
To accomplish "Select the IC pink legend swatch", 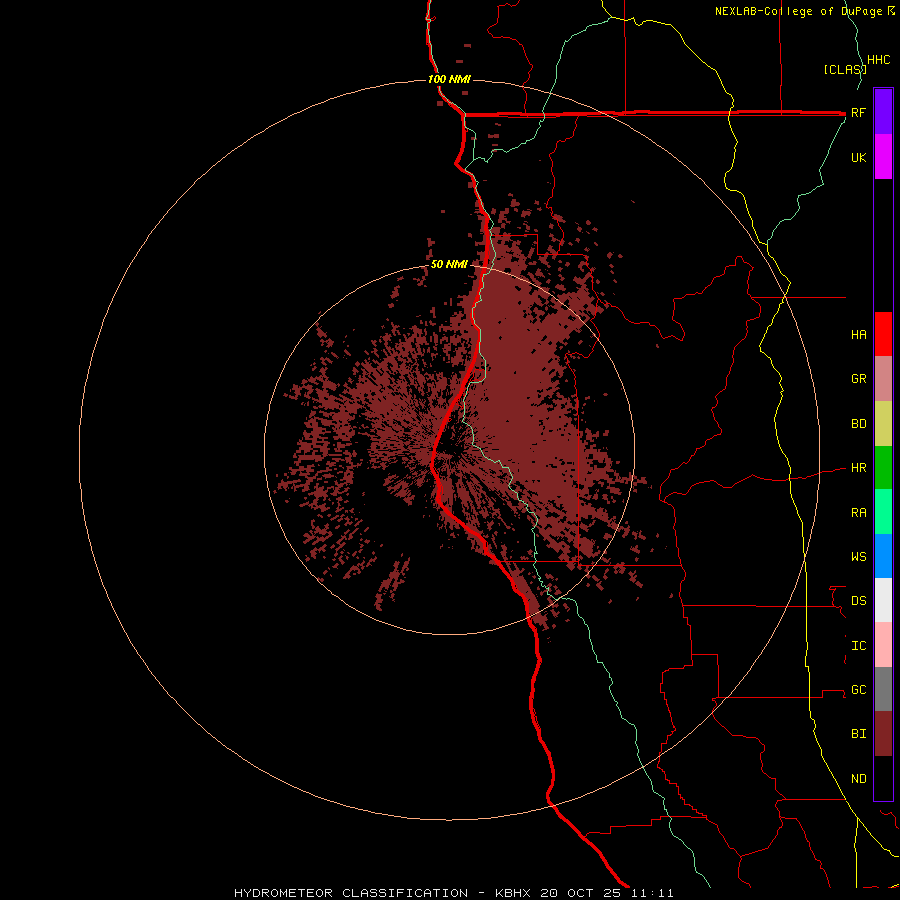I will pos(883,645).
